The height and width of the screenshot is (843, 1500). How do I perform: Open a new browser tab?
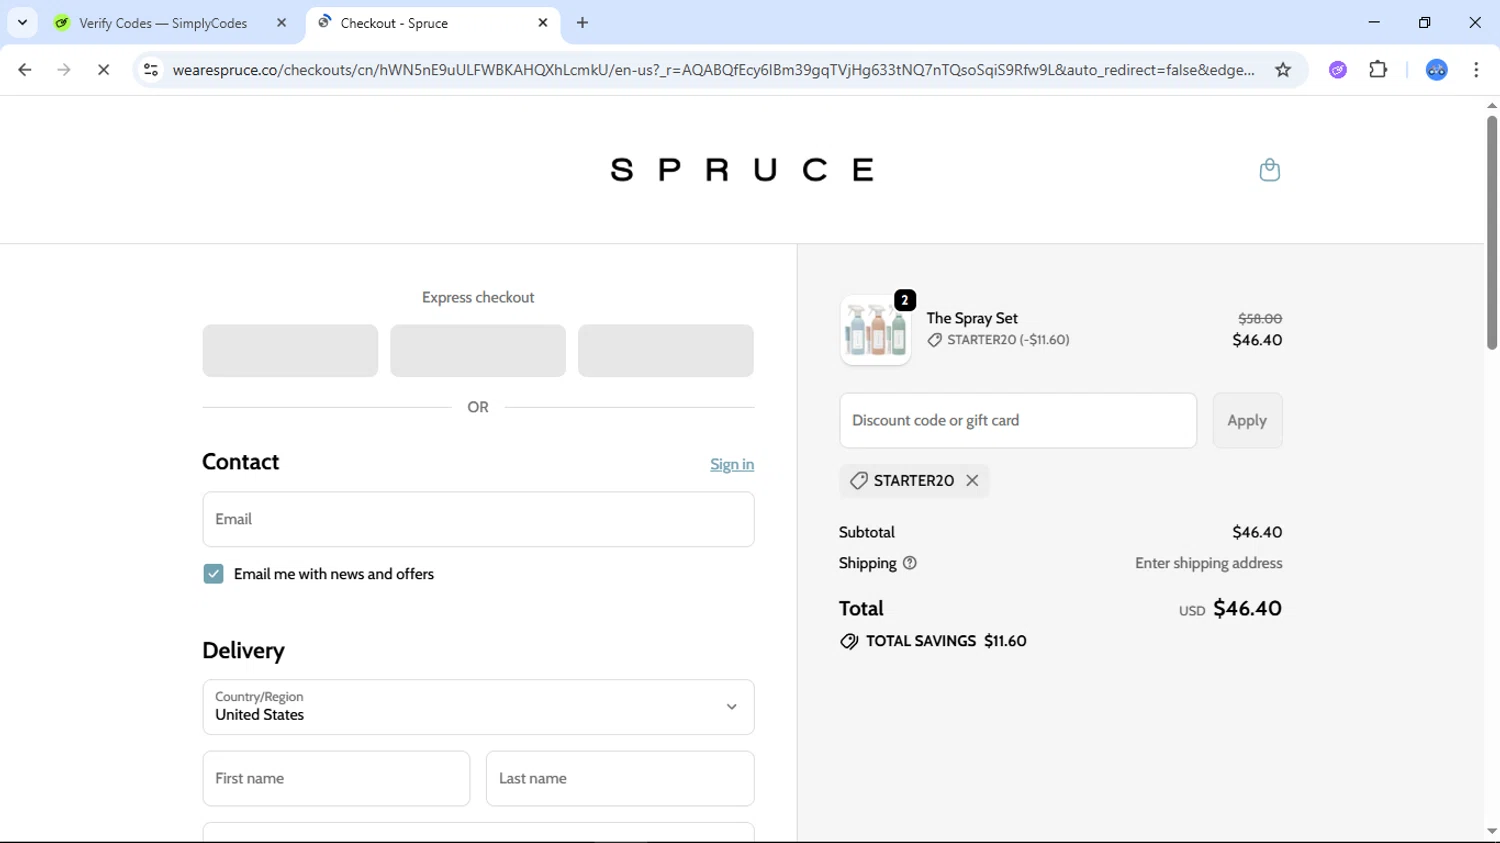click(583, 23)
